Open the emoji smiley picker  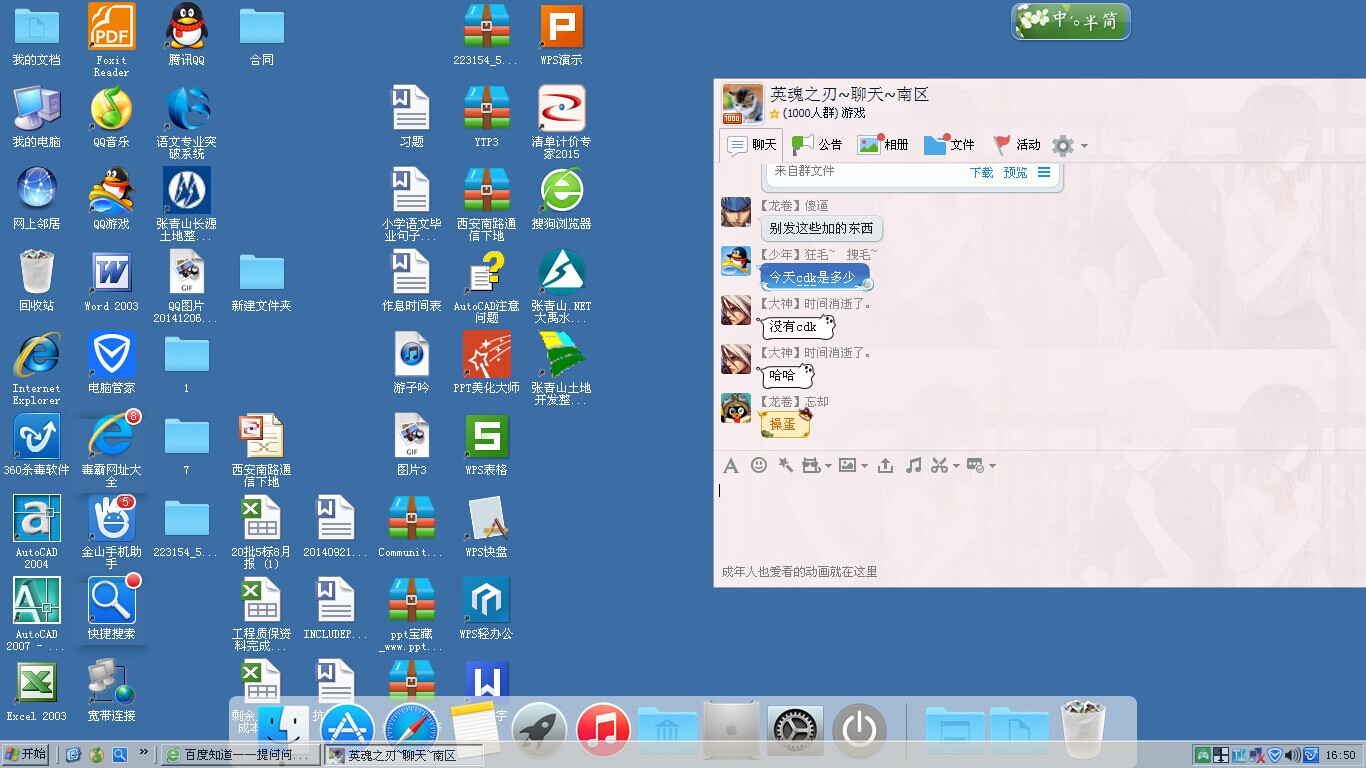tap(759, 465)
